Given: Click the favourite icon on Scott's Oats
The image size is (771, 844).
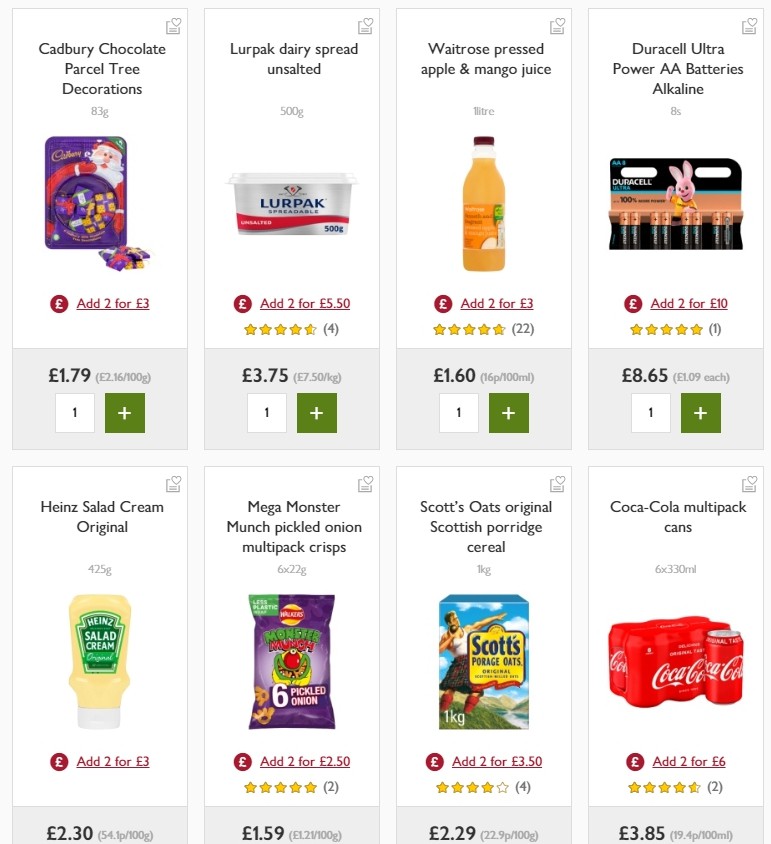Looking at the screenshot, I should tap(557, 484).
